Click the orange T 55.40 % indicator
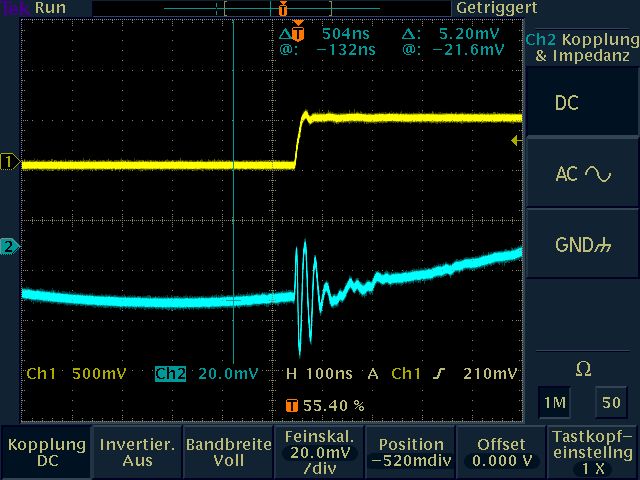The height and width of the screenshot is (480, 640). pos(324,406)
